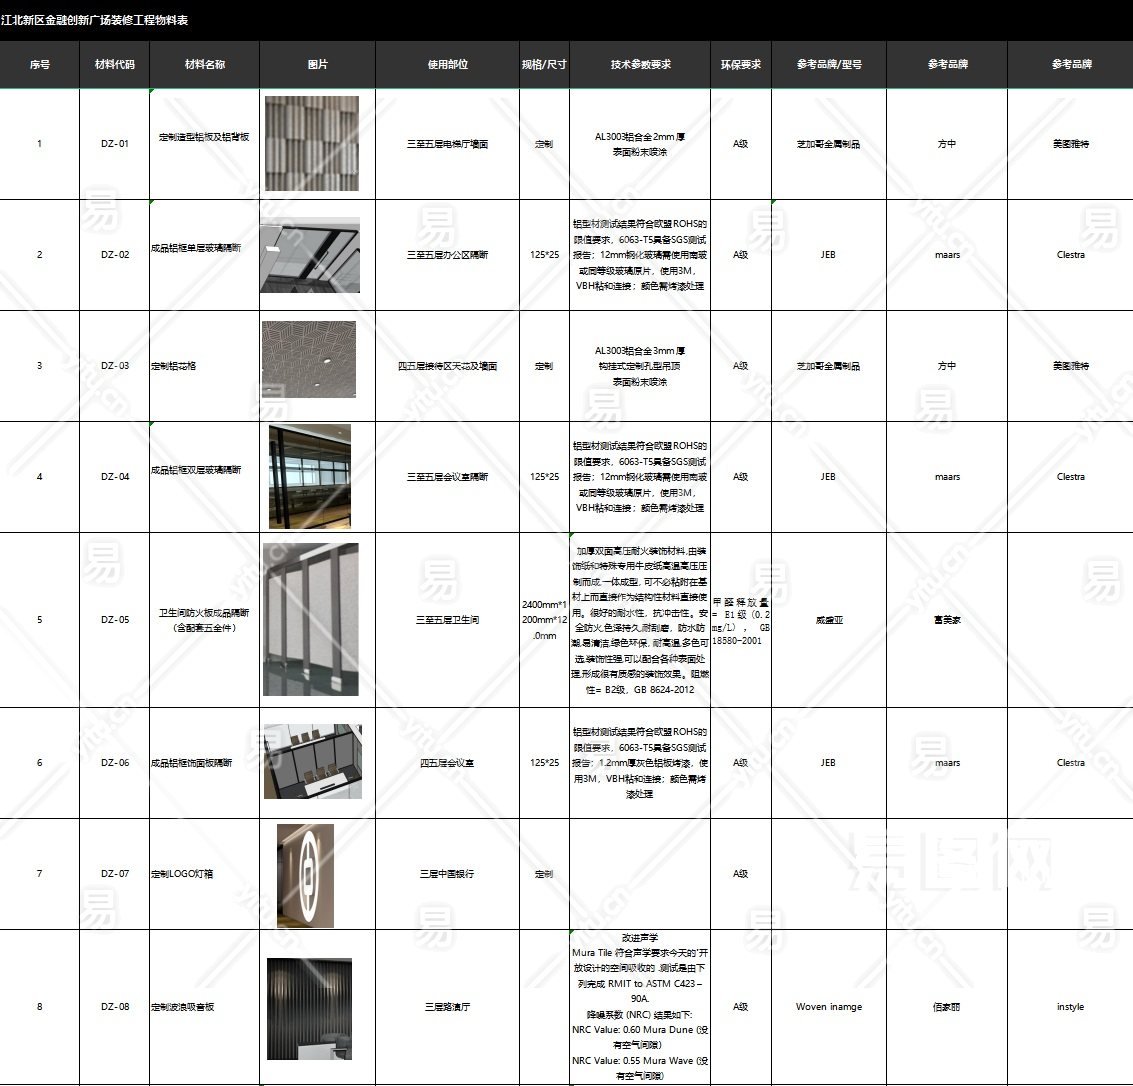Click the DZ-07 LOGO light box image
Viewport: 1133px width, 1086px height.
[x=305, y=875]
